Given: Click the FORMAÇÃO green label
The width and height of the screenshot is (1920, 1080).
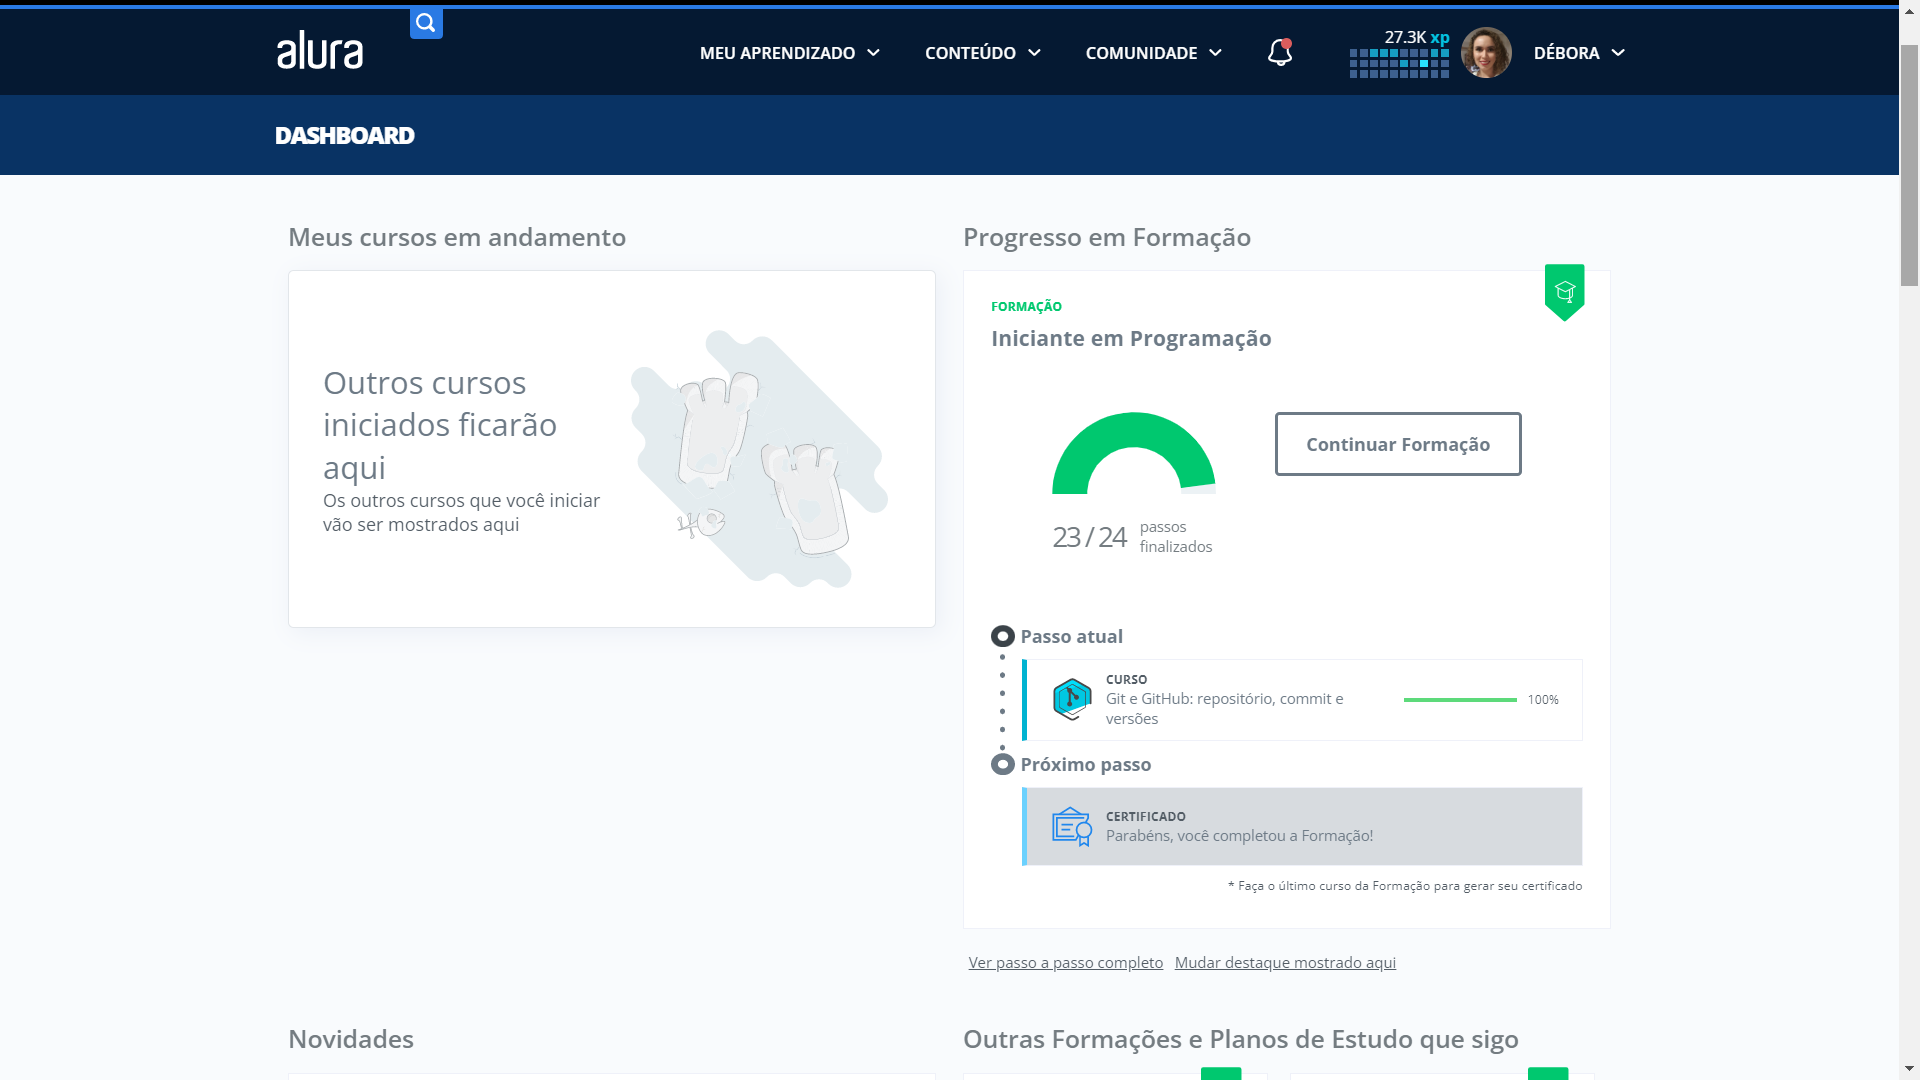Looking at the screenshot, I should tap(1026, 307).
